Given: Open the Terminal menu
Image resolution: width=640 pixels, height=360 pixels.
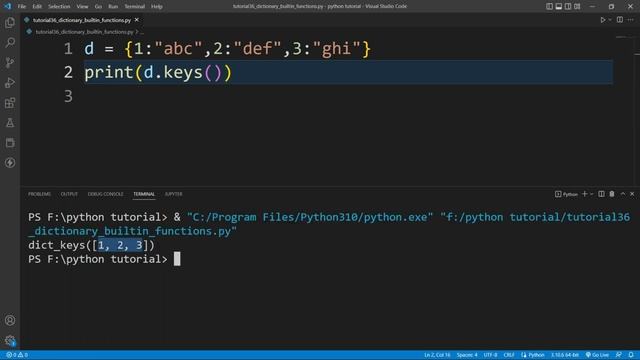Looking at the screenshot, I should coord(134,6).
